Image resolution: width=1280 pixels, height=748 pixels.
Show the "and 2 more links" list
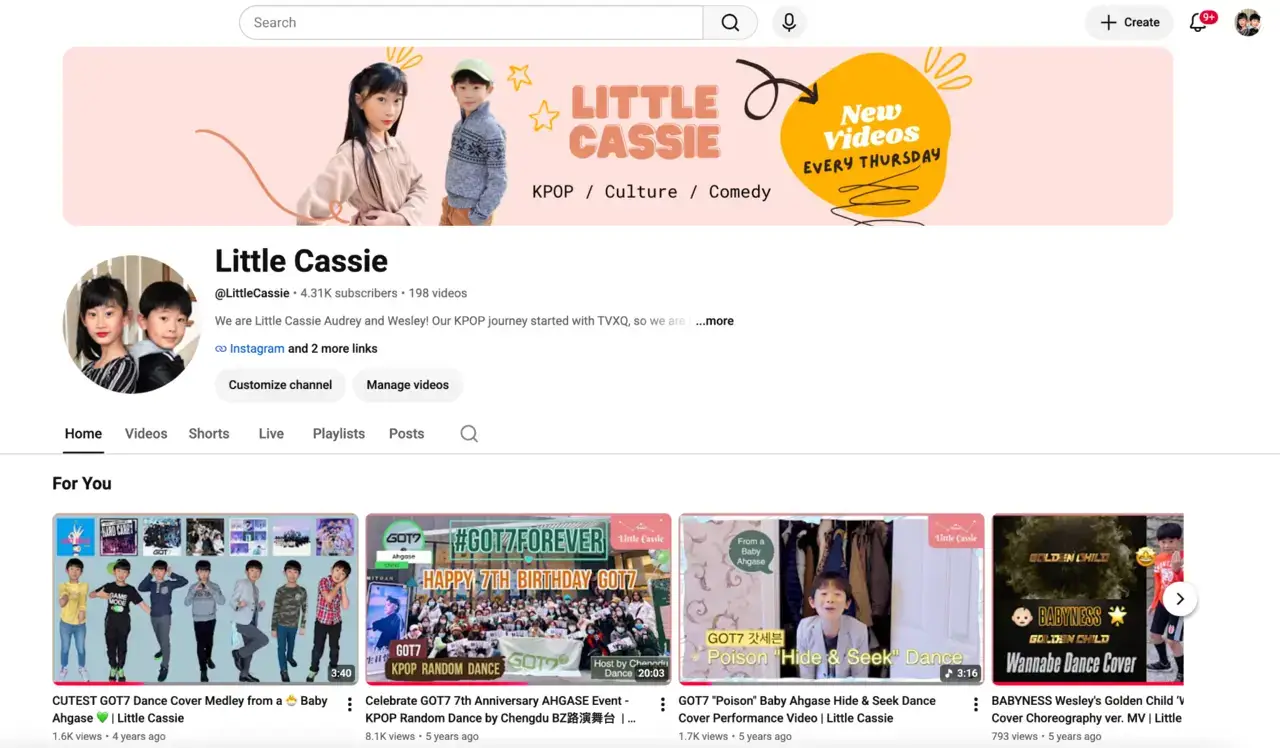[333, 349]
